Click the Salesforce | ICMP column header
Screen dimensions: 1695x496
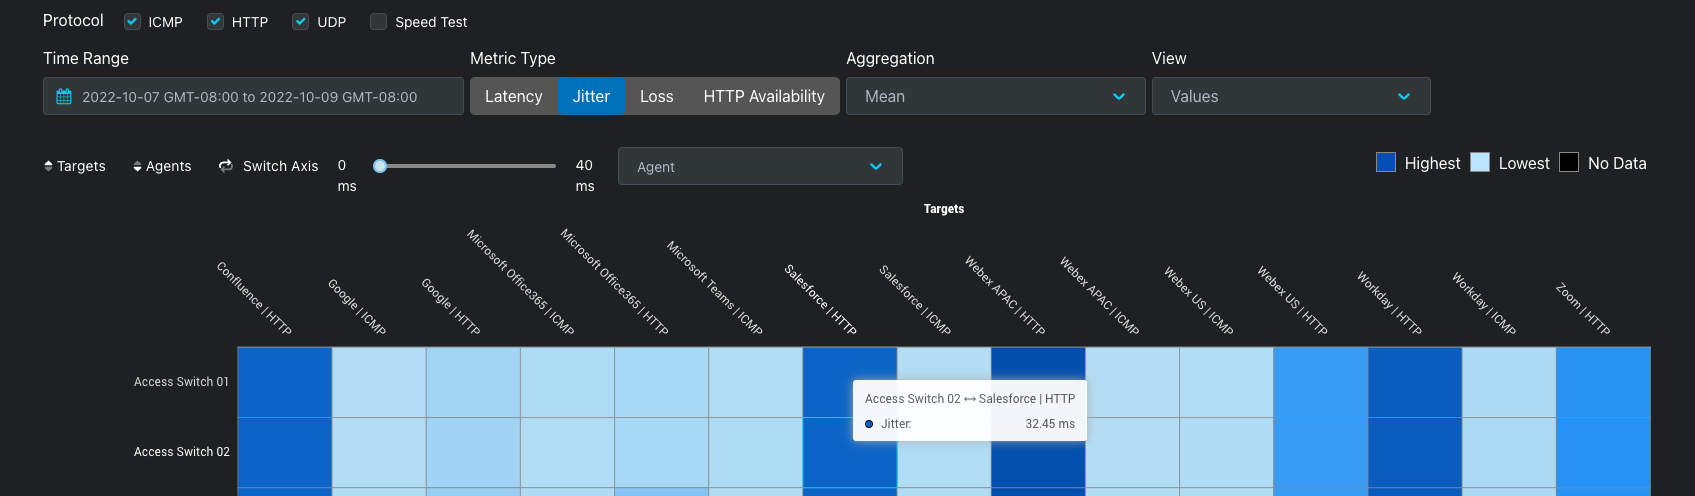(x=915, y=299)
